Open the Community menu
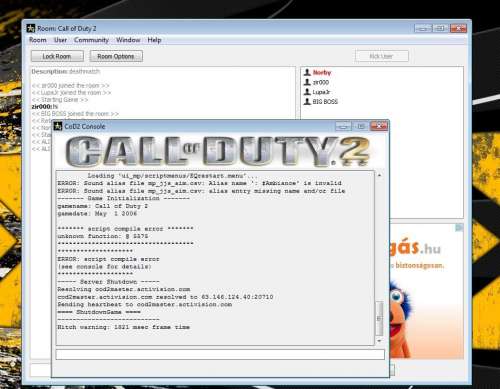This screenshot has width=500, height=389. coord(91,40)
